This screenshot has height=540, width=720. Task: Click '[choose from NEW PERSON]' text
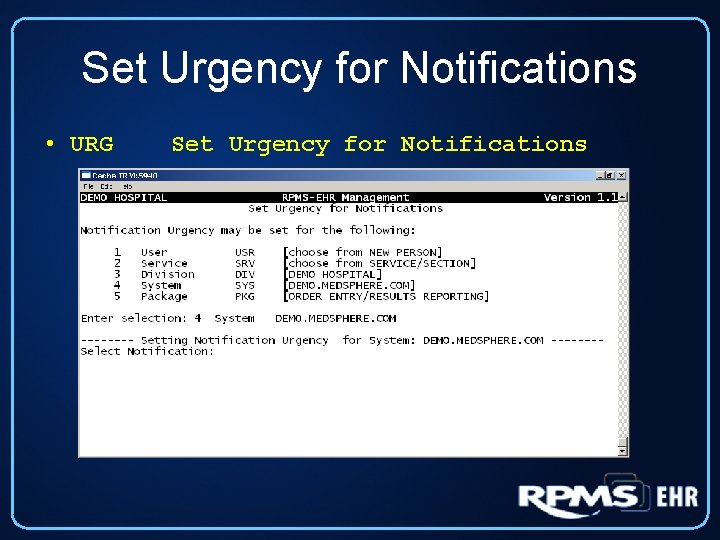pos(363,253)
